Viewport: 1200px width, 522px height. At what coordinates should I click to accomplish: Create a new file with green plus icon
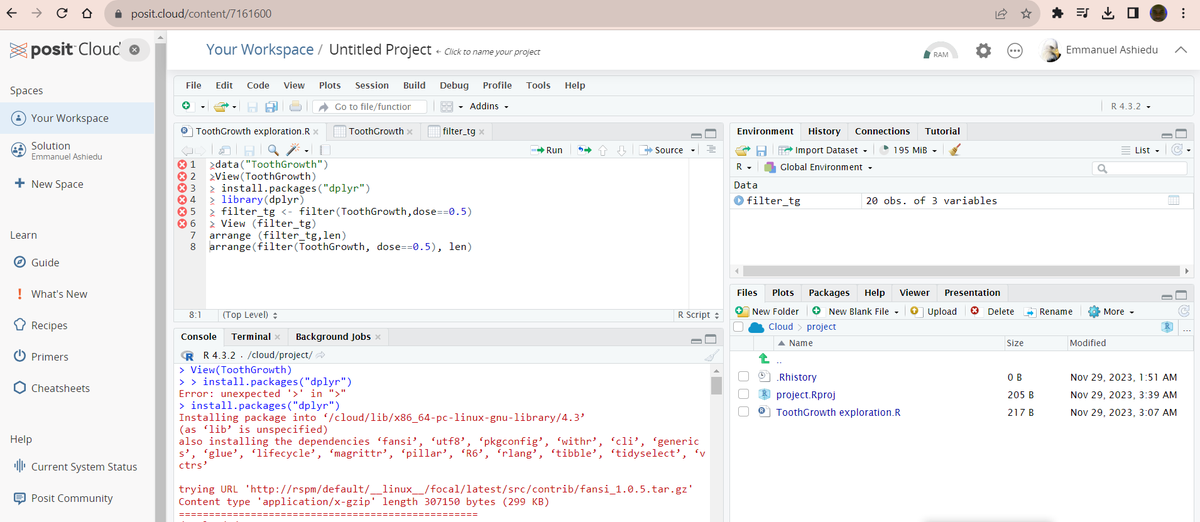click(x=186, y=106)
